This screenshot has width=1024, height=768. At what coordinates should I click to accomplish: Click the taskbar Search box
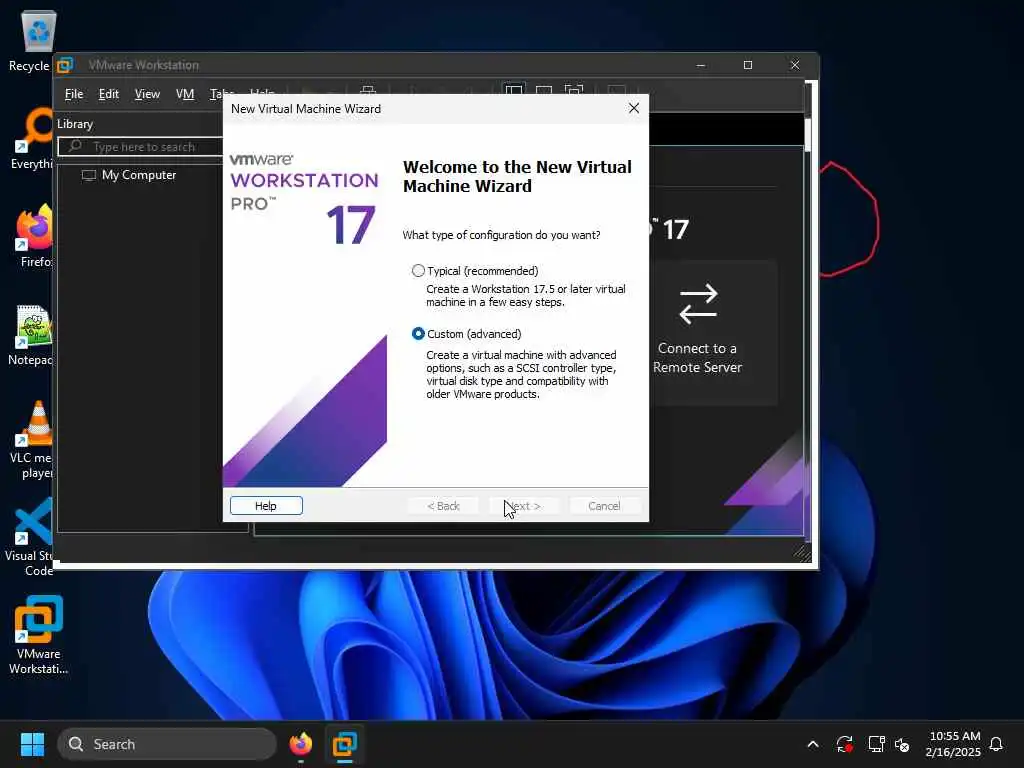pos(167,744)
